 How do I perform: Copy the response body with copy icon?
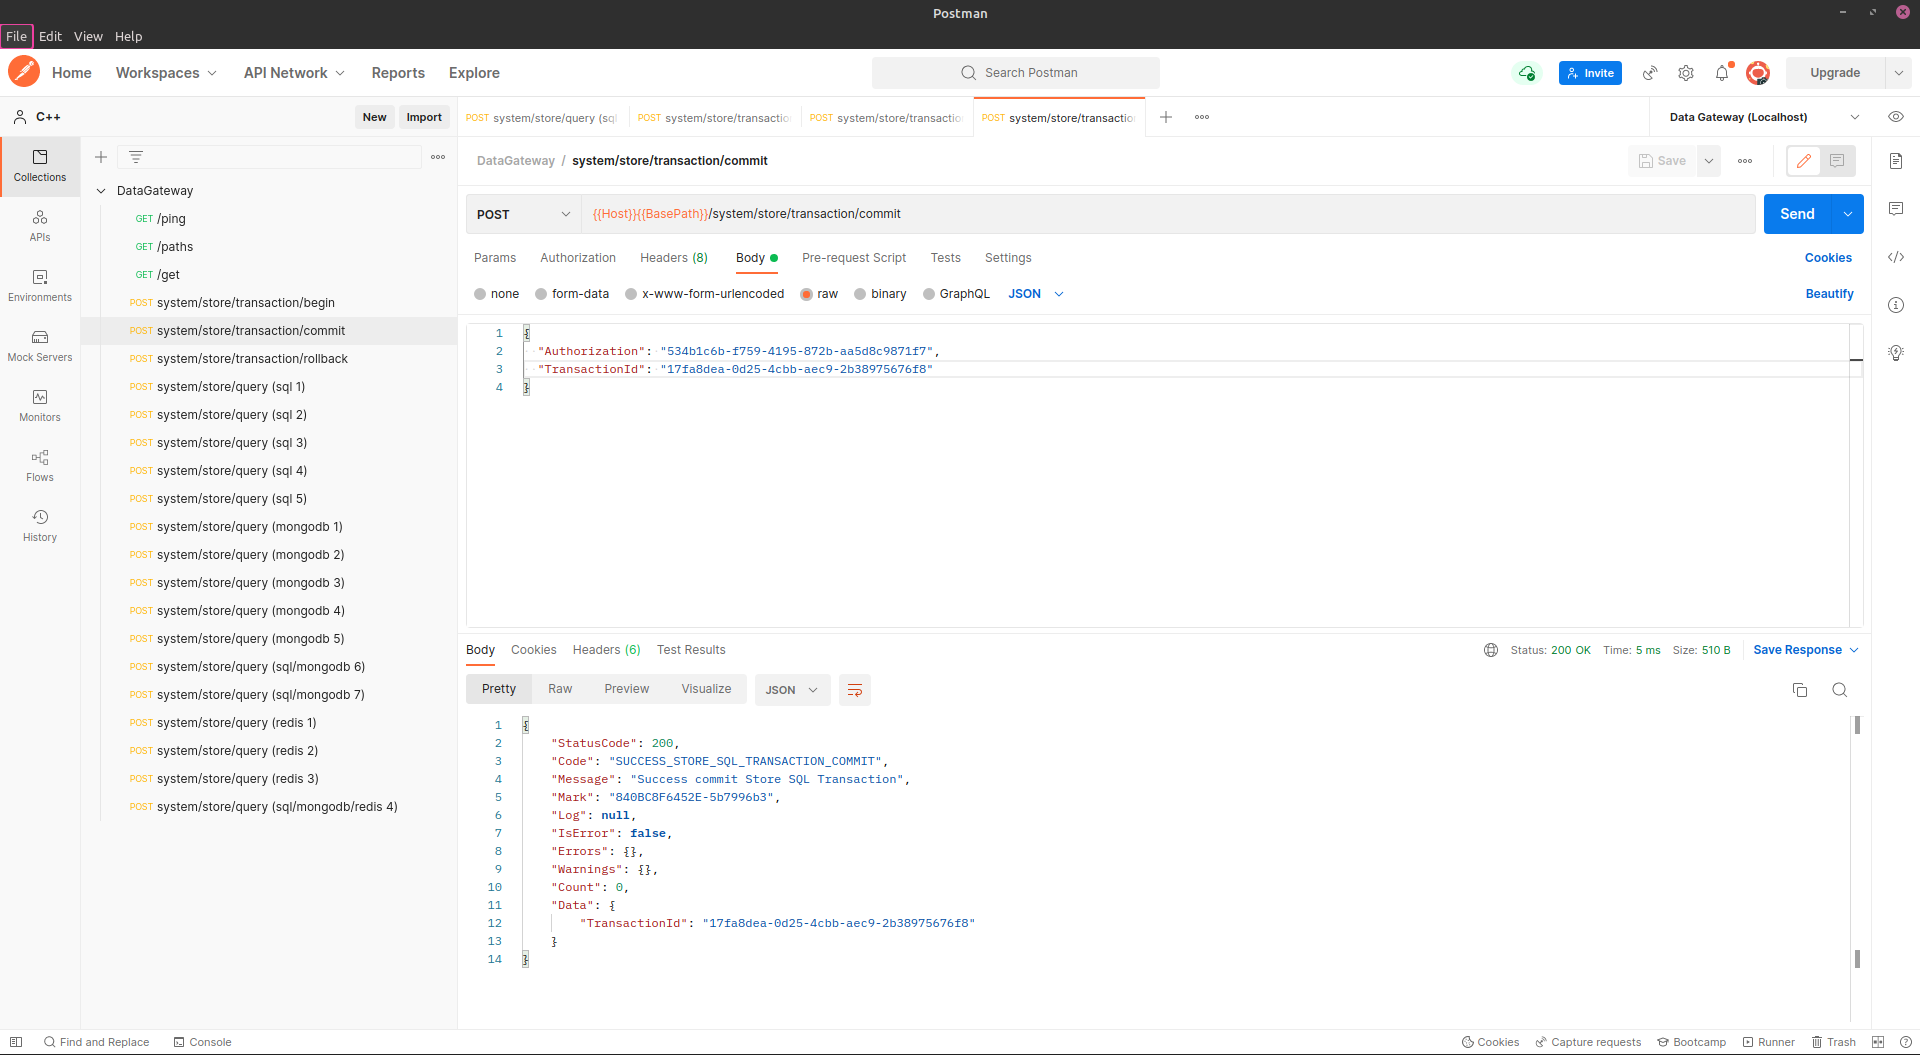(x=1800, y=690)
